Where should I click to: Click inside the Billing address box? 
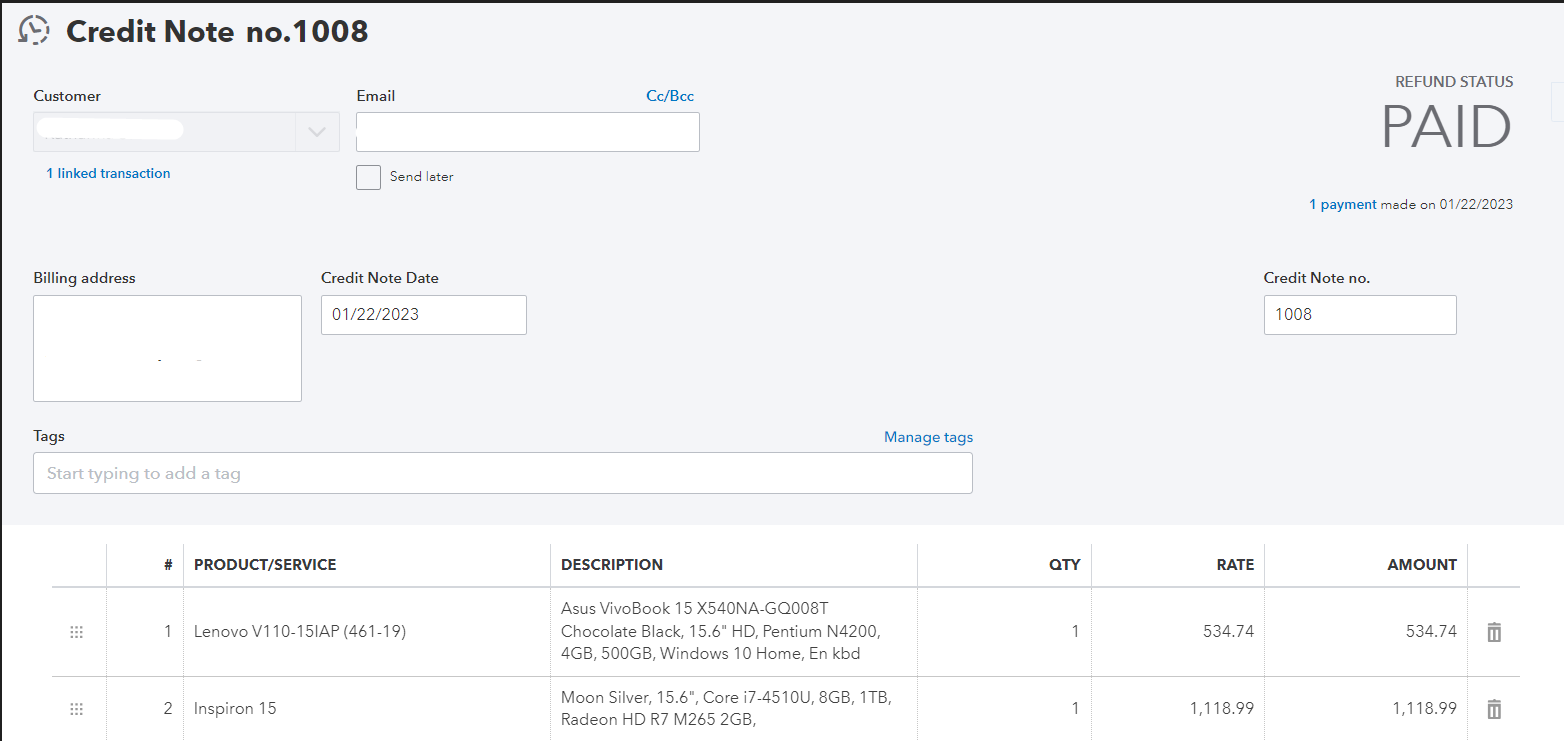pyautogui.click(x=167, y=348)
